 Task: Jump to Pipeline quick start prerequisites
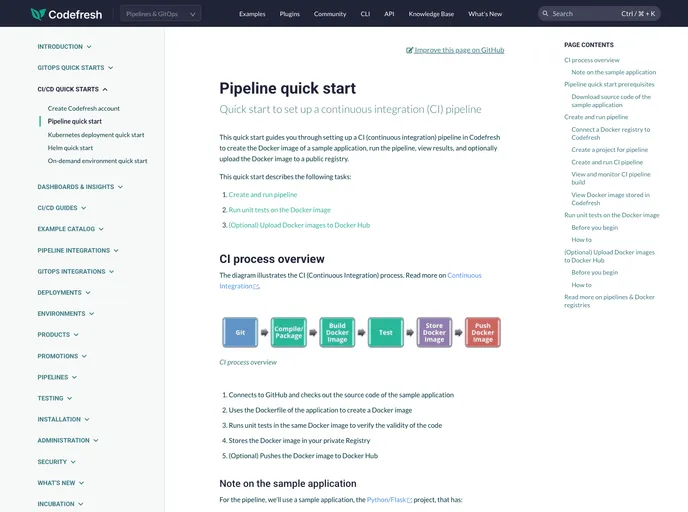coord(609,84)
